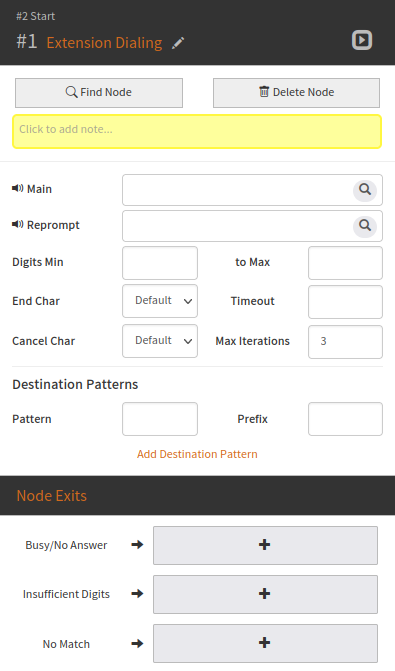Open the Cancel Char dropdown
This screenshot has width=395, height=671.
[160, 341]
